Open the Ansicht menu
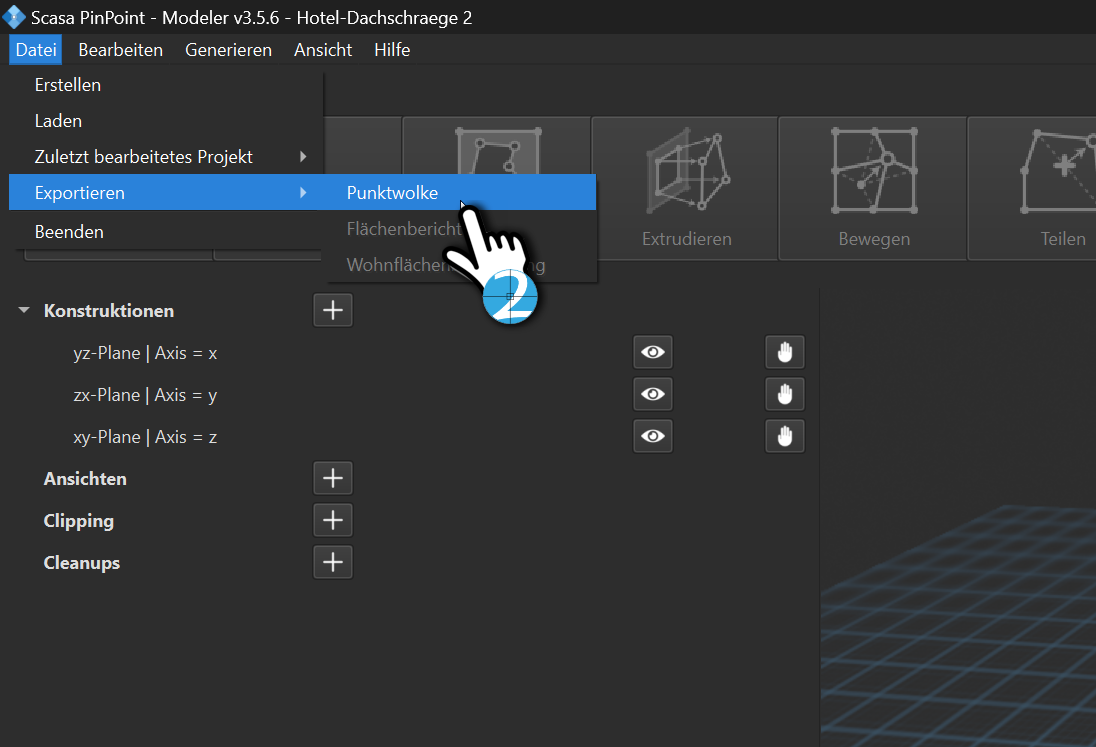This screenshot has width=1096, height=747. [x=323, y=50]
